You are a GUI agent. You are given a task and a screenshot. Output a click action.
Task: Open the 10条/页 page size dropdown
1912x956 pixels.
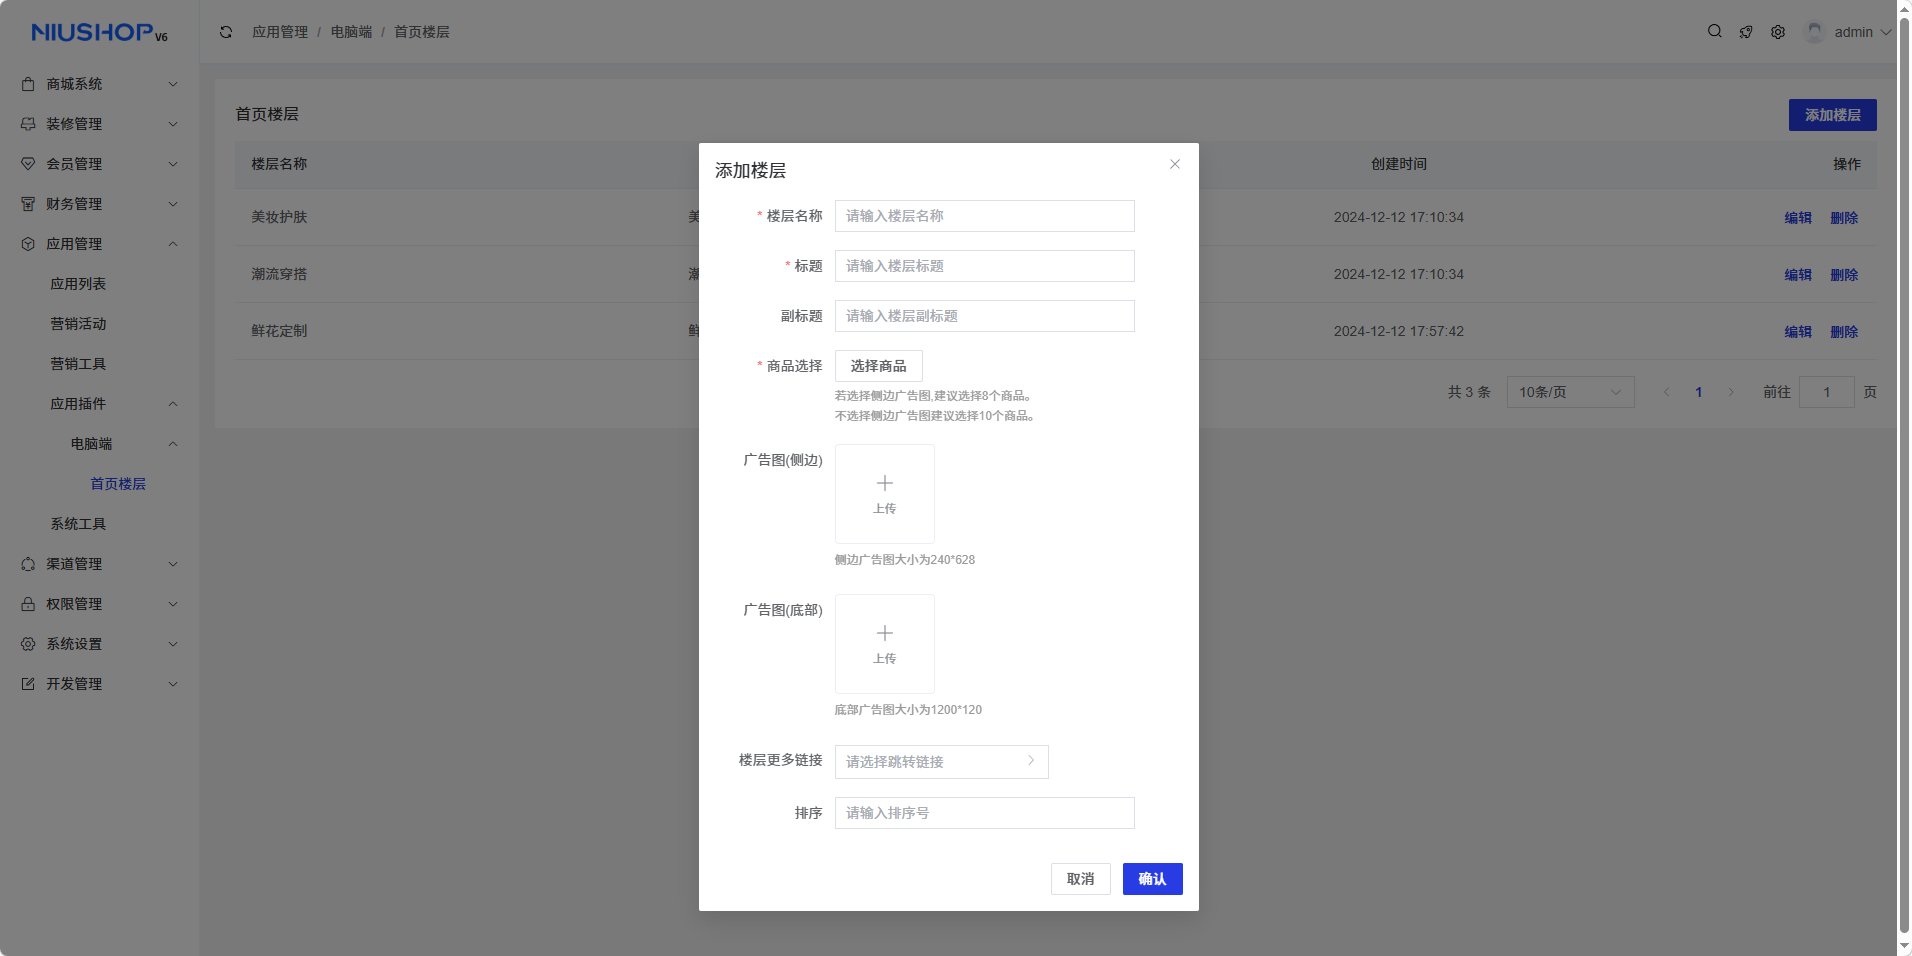point(1570,392)
